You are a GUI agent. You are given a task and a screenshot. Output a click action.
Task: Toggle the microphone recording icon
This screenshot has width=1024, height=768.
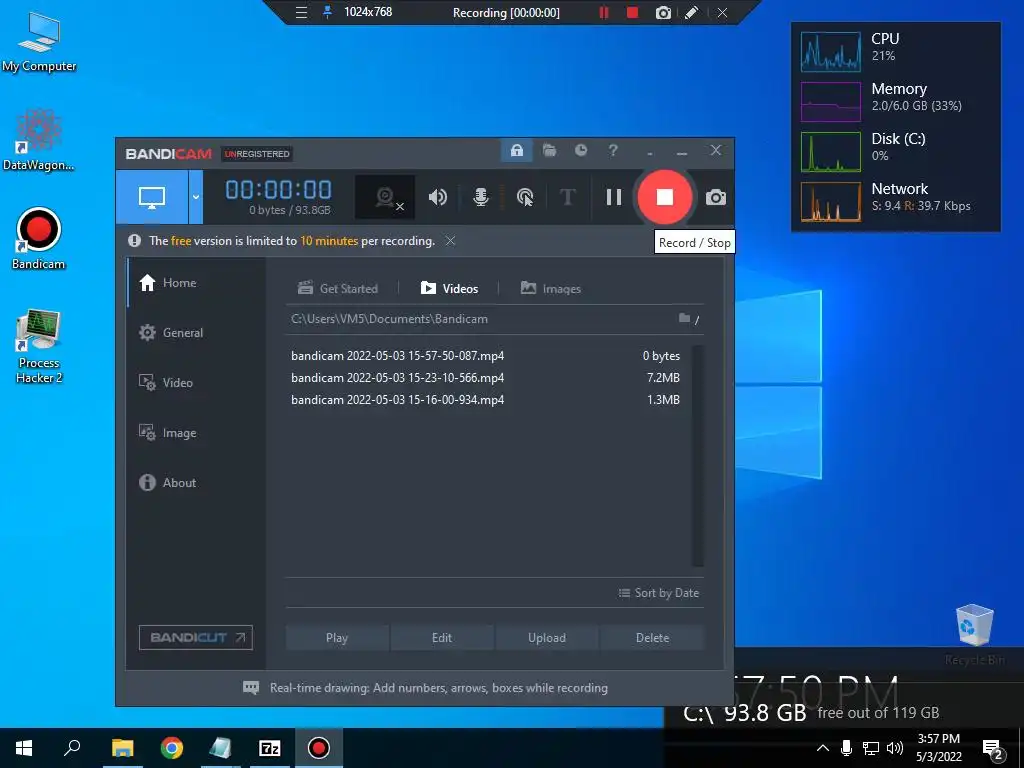(x=481, y=197)
